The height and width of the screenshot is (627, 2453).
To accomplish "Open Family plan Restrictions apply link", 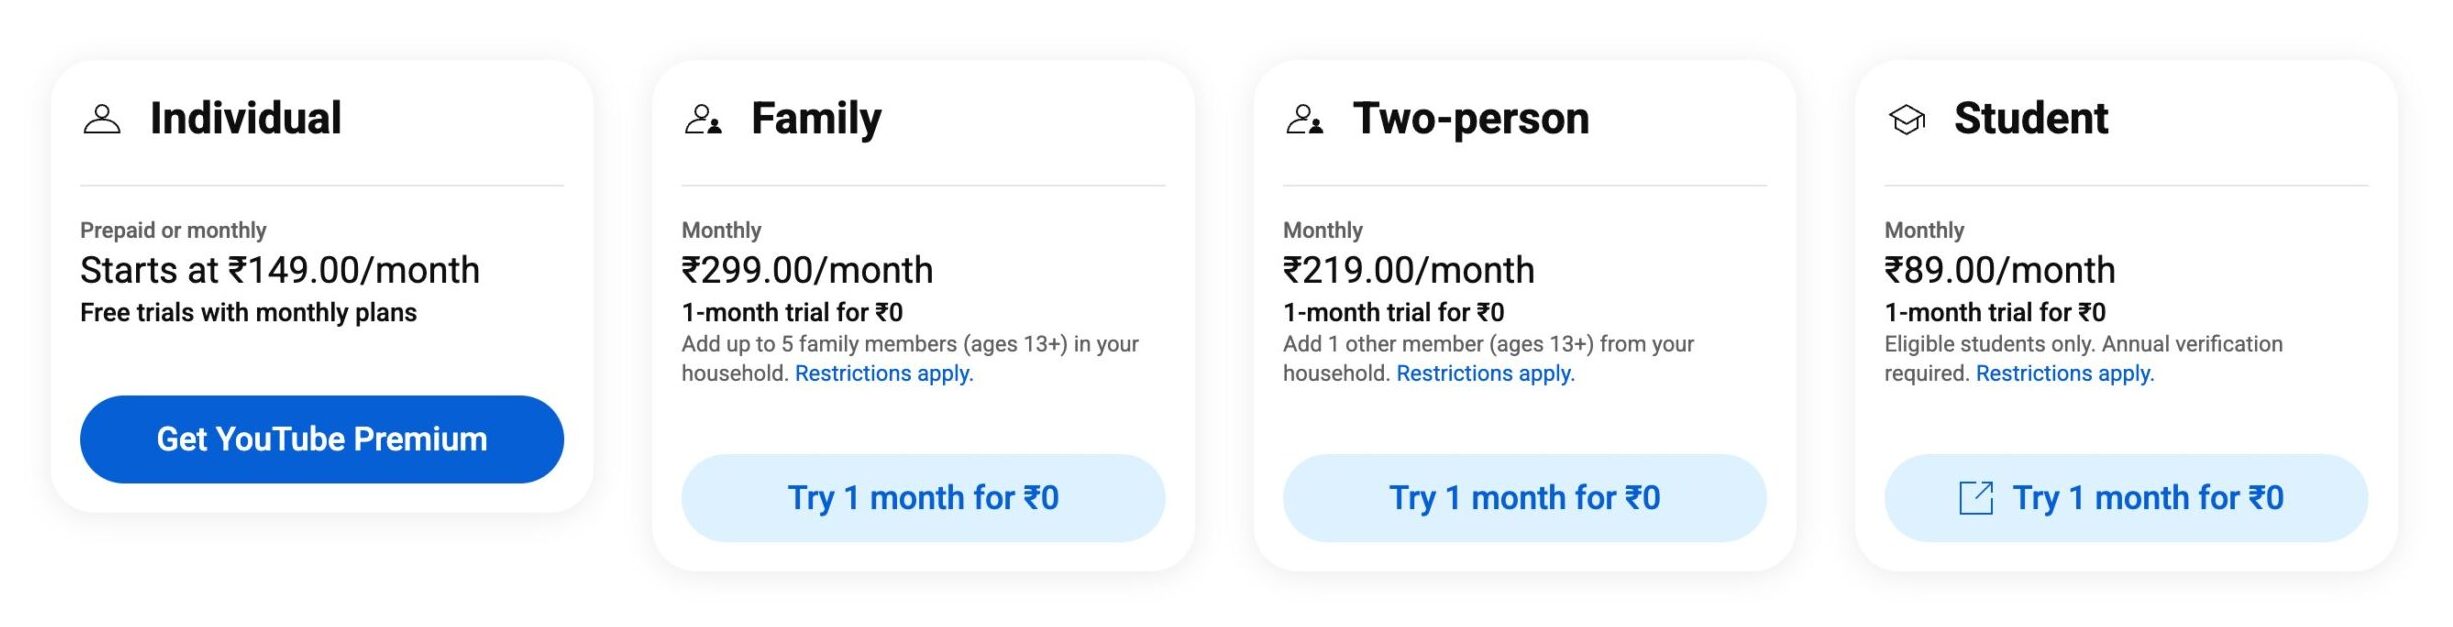I will pyautogui.click(x=883, y=374).
